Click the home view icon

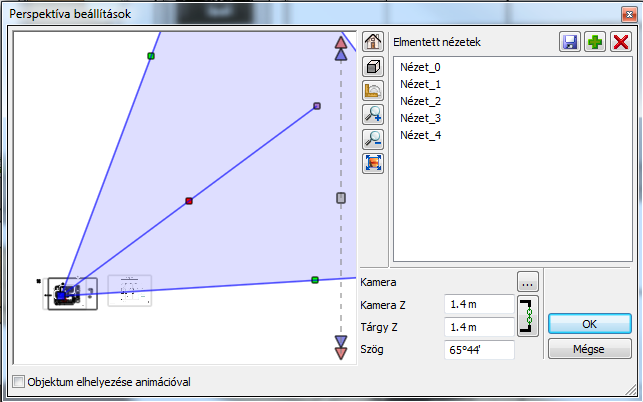[x=373, y=42]
